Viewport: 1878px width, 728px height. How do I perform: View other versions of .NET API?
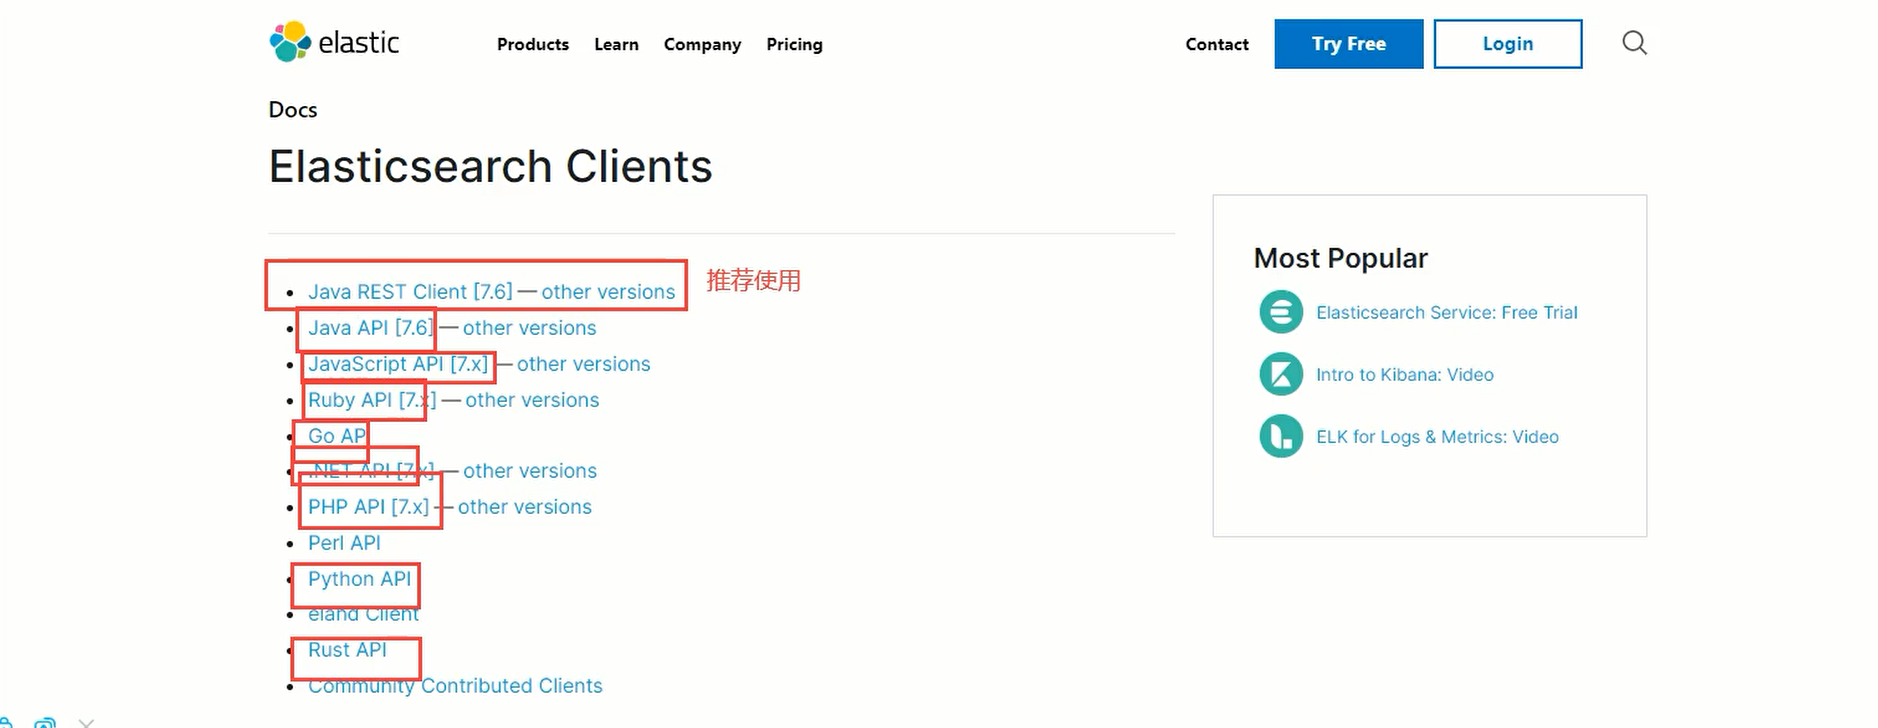[530, 471]
